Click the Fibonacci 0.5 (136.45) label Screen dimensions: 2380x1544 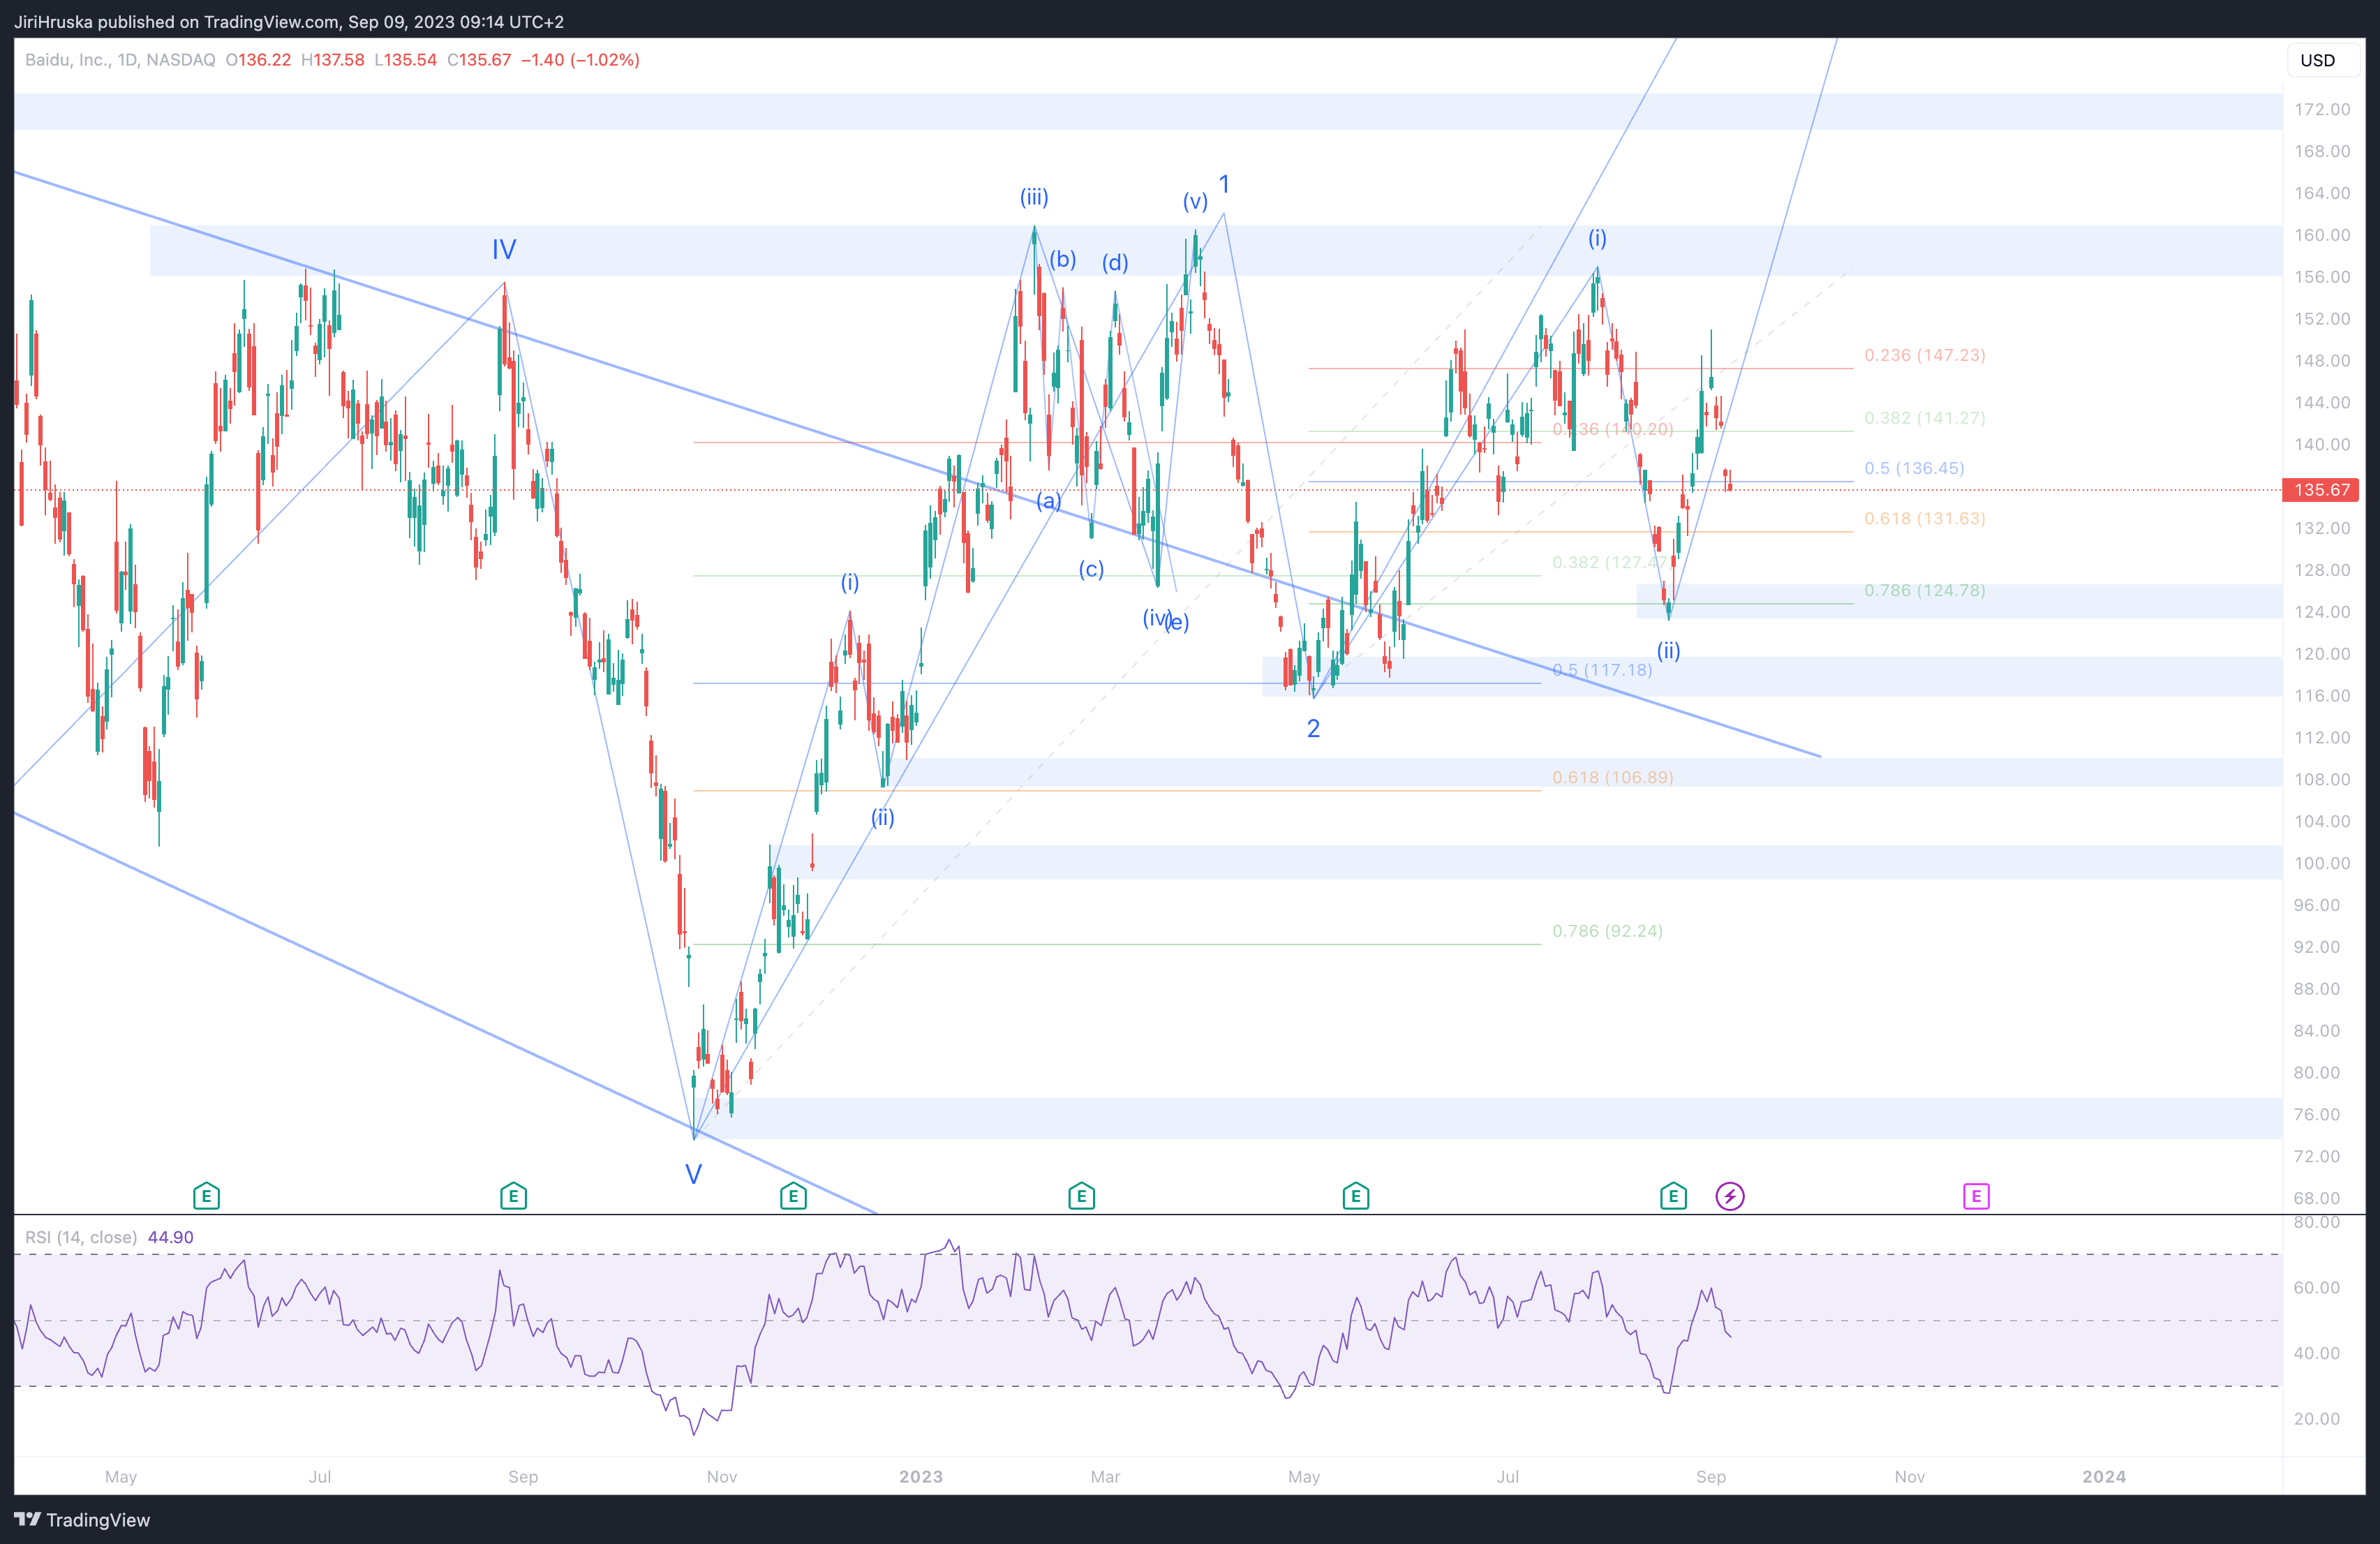pyautogui.click(x=1914, y=468)
